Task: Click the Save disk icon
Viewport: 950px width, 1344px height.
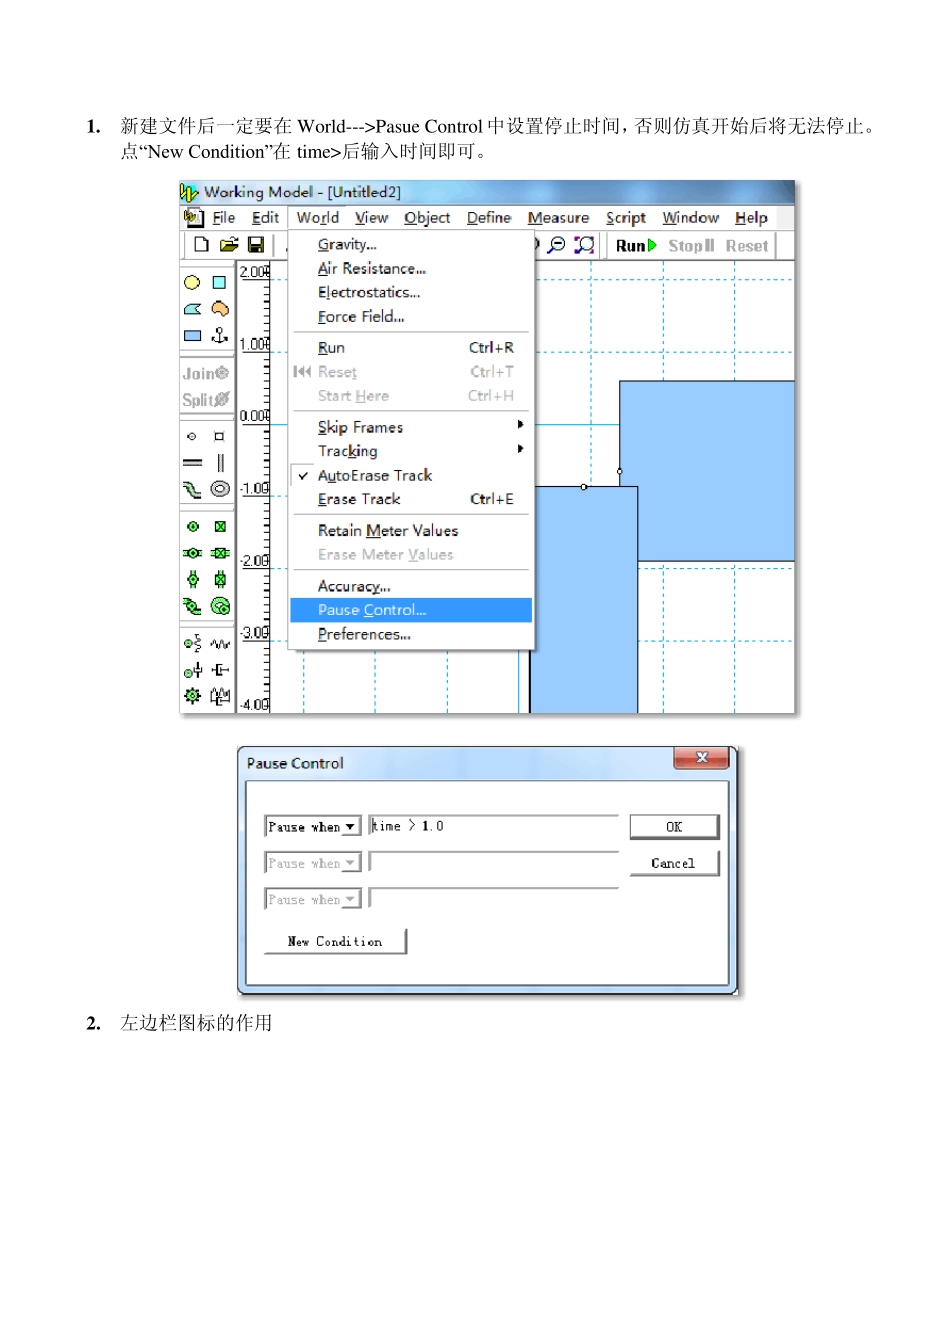Action: click(x=256, y=245)
